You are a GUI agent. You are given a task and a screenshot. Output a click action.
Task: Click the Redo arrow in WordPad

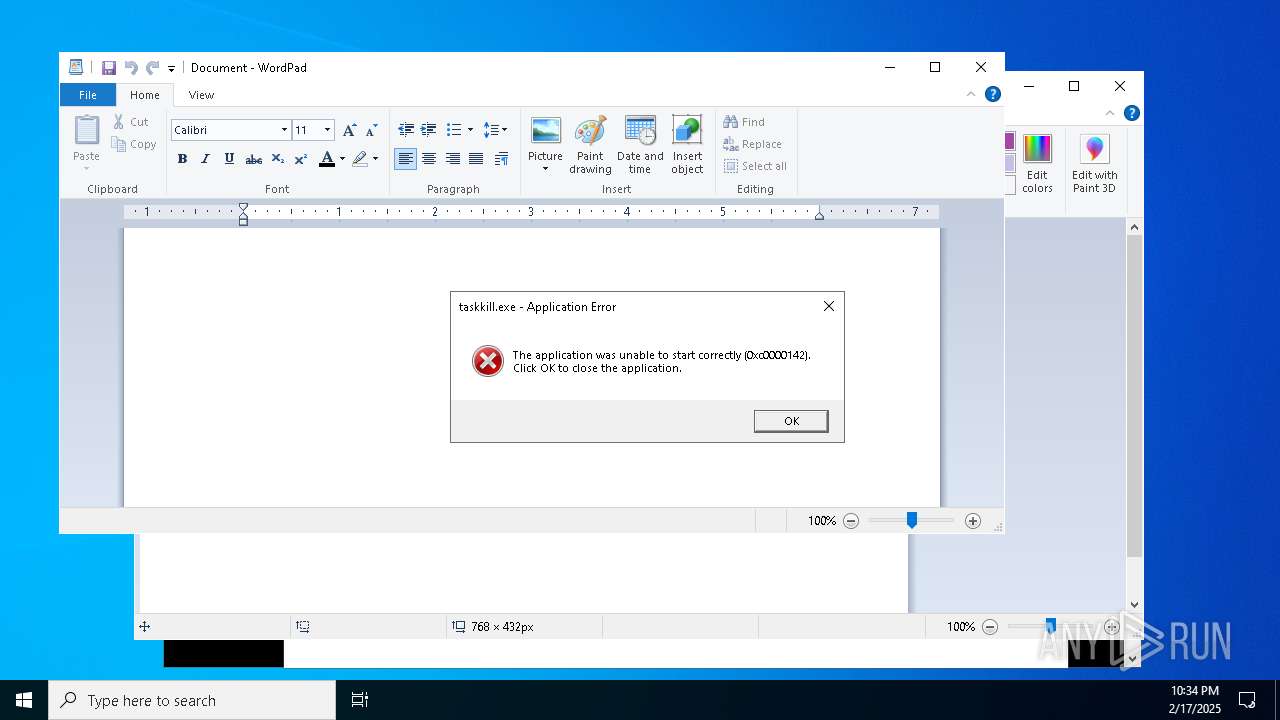coord(152,68)
